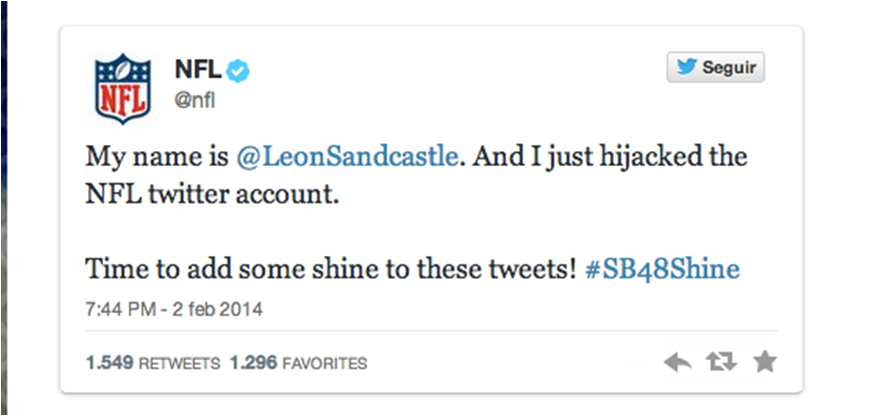This screenshot has height=416, width=882.
Task: Open the @LeonSandcastle mention
Action: (x=347, y=157)
